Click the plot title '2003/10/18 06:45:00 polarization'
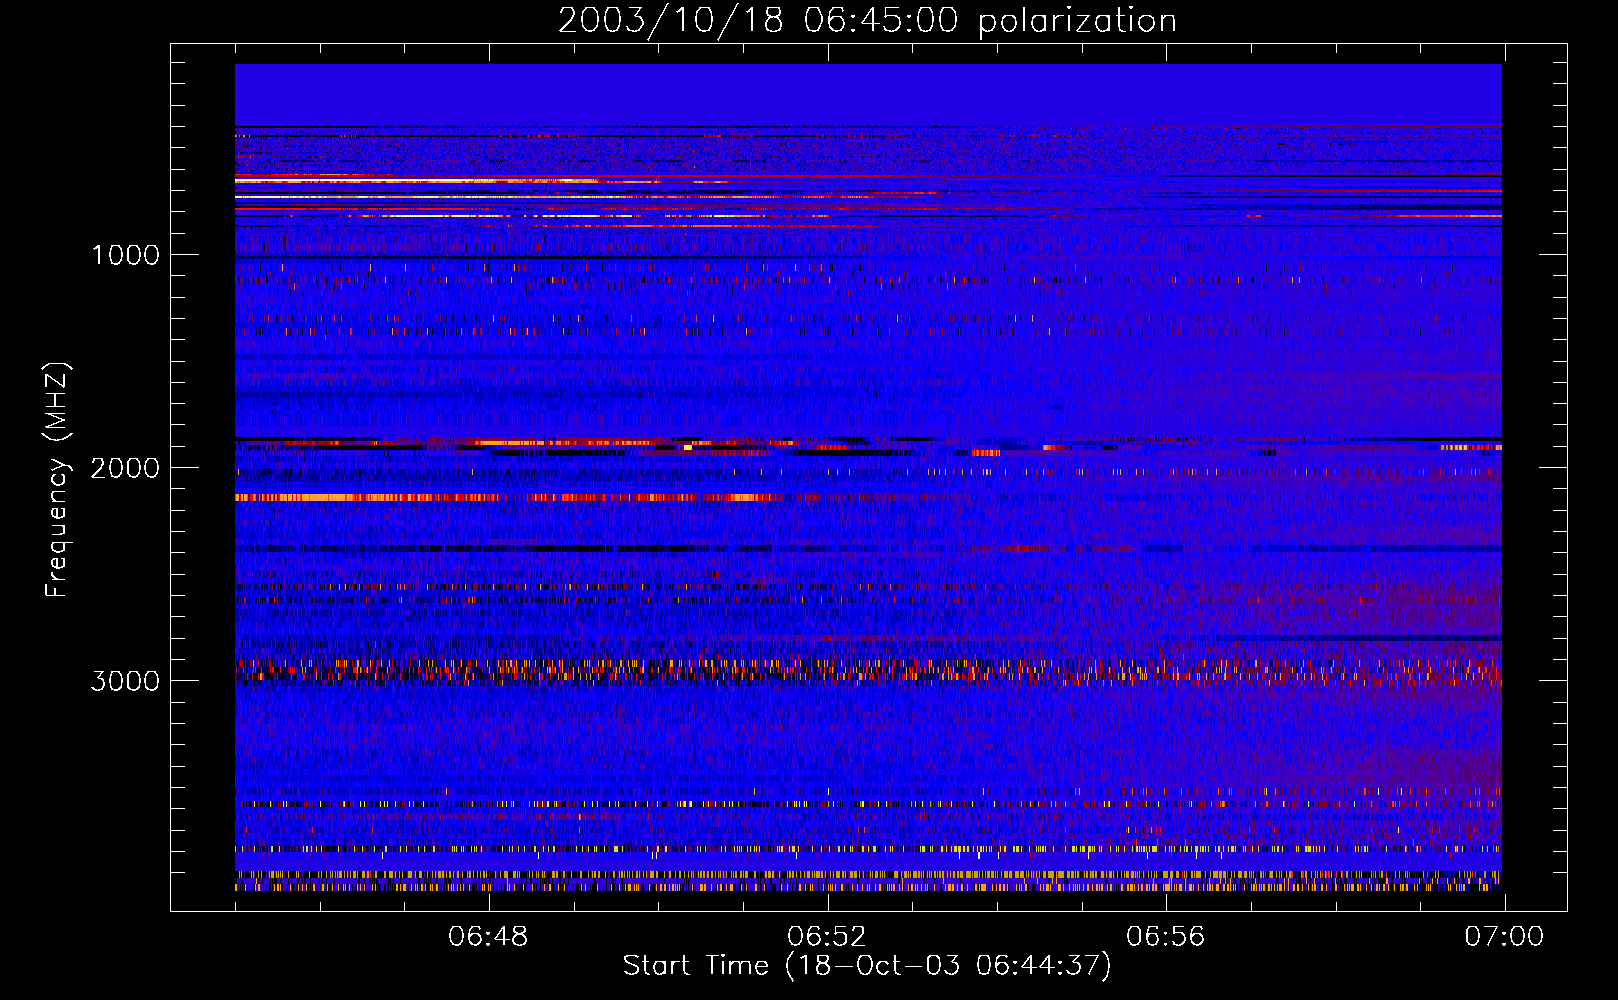Viewport: 1618px width, 1000px height. click(867, 21)
